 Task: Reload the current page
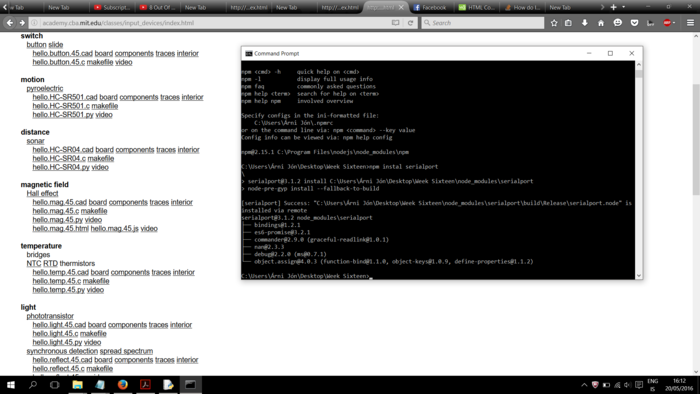(x=410, y=23)
